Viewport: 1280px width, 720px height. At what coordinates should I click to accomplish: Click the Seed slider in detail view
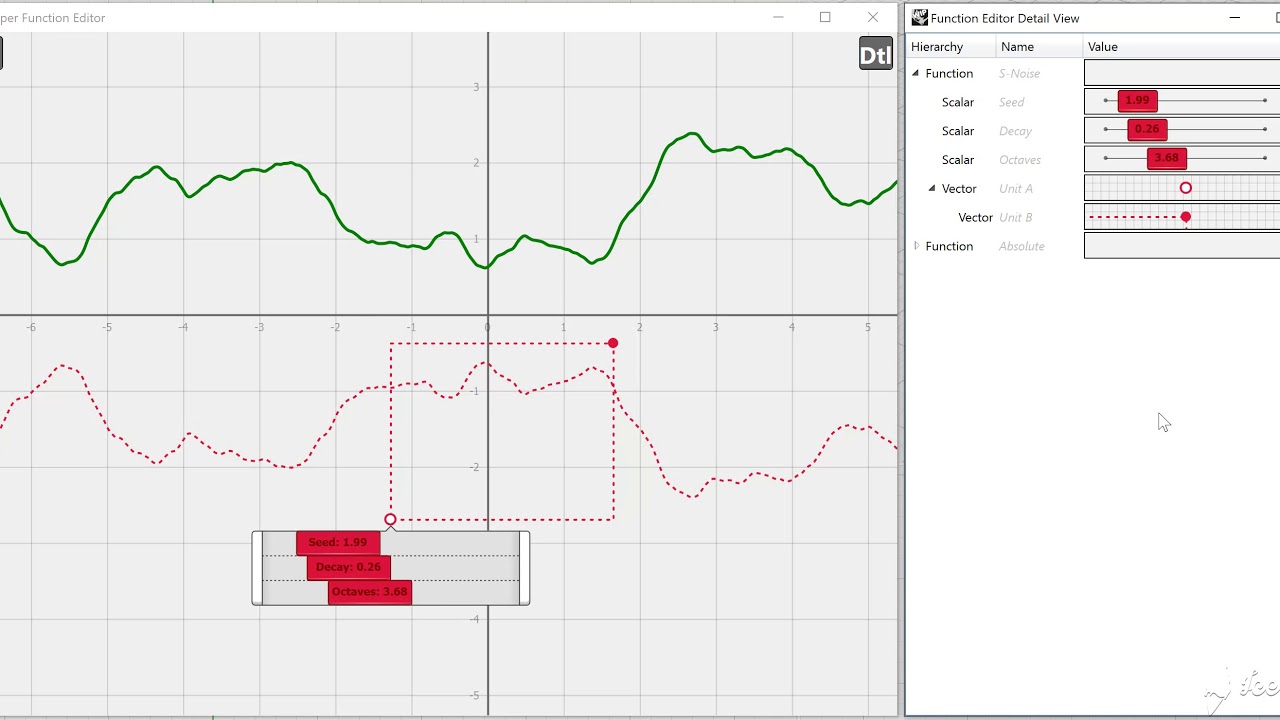1137,100
